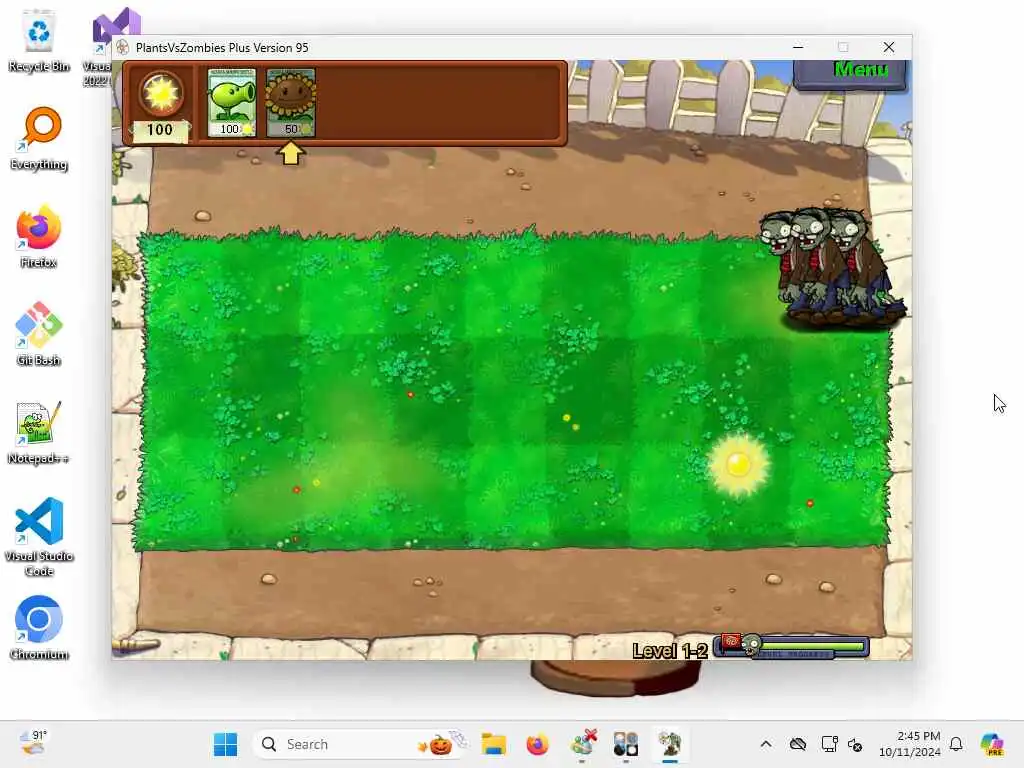Viewport: 1024px width, 768px height.
Task: Click the display network tray icon
Action: click(x=829, y=744)
